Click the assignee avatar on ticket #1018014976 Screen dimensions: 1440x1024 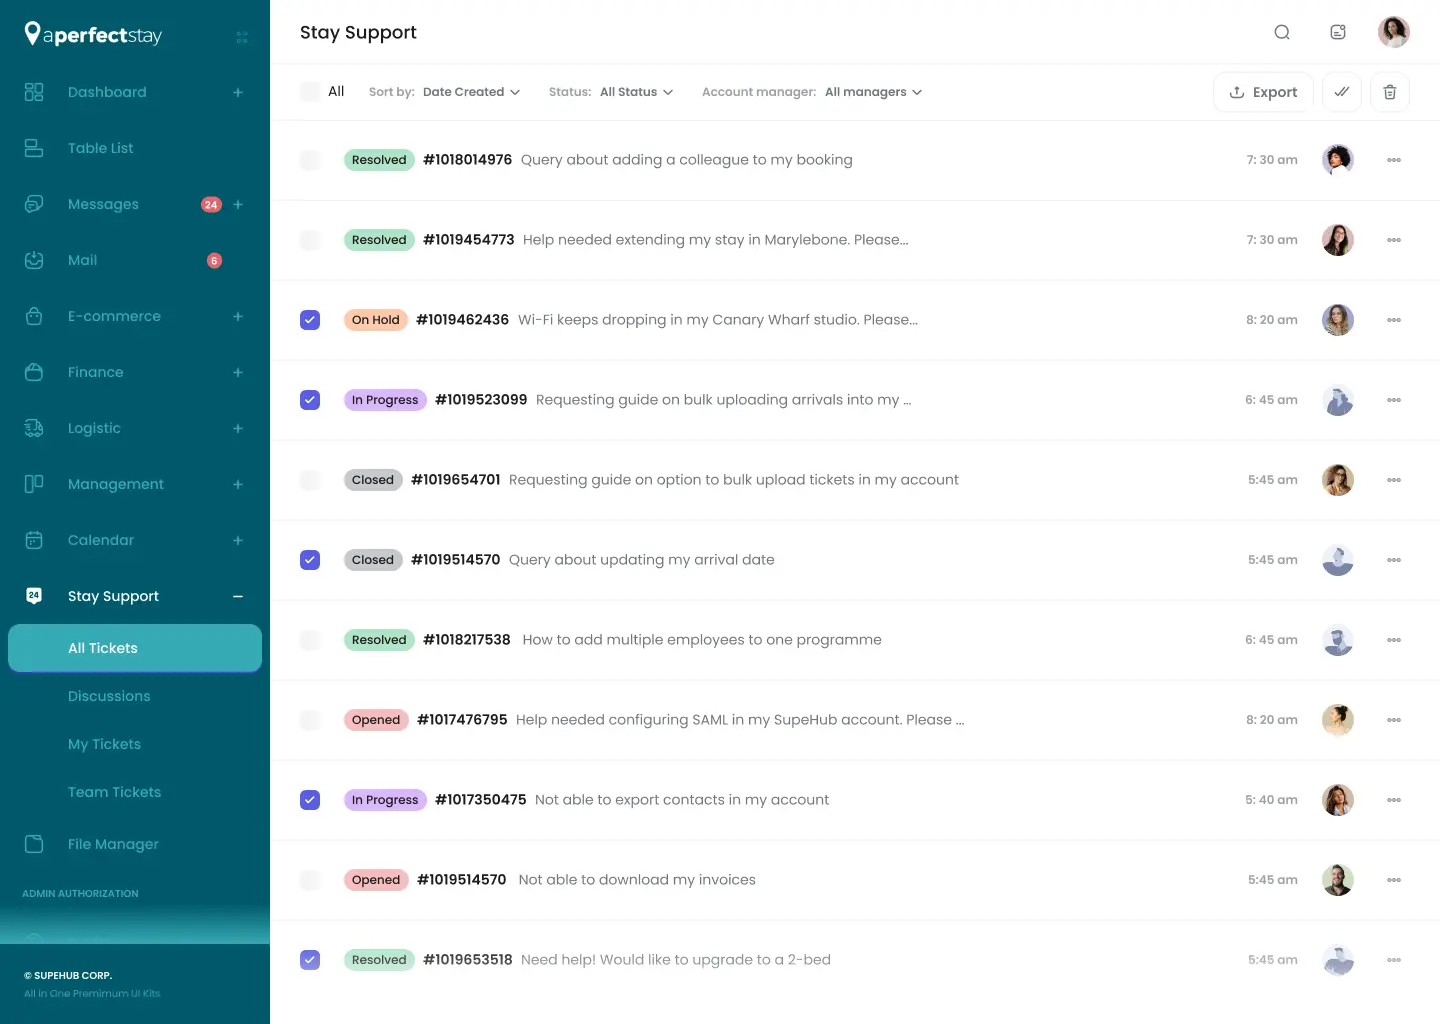coord(1338,160)
